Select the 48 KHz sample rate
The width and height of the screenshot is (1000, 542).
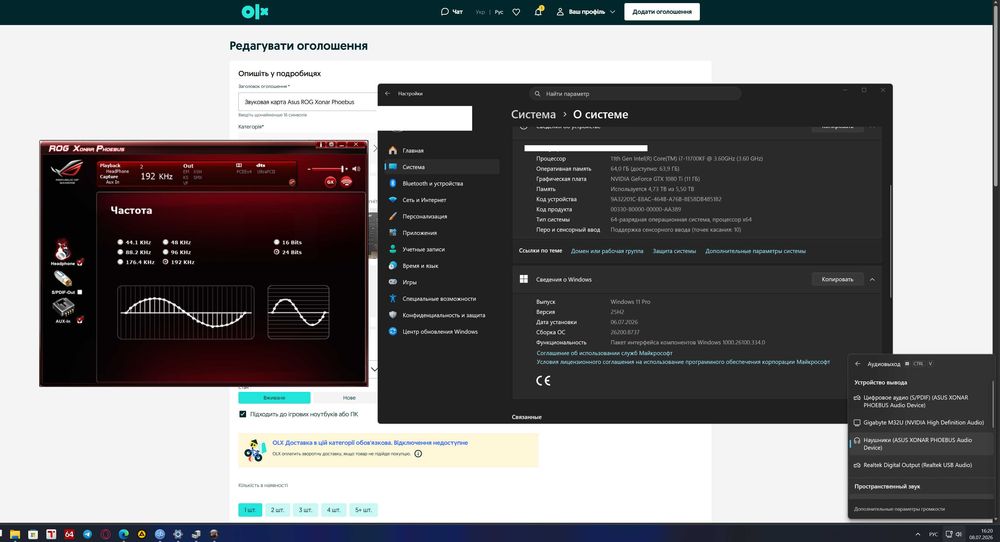tap(177, 242)
